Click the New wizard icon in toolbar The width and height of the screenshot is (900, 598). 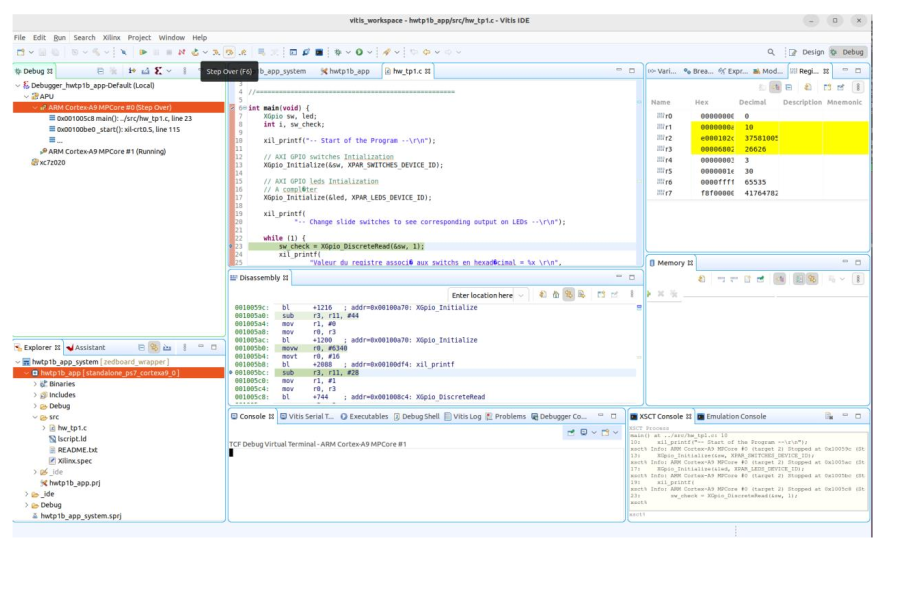pos(21,52)
